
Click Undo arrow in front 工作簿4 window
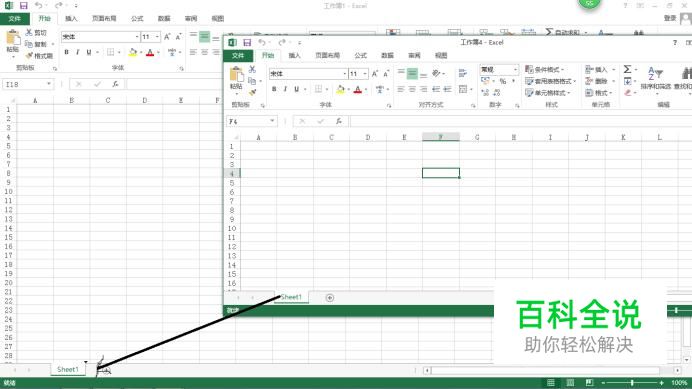point(262,42)
